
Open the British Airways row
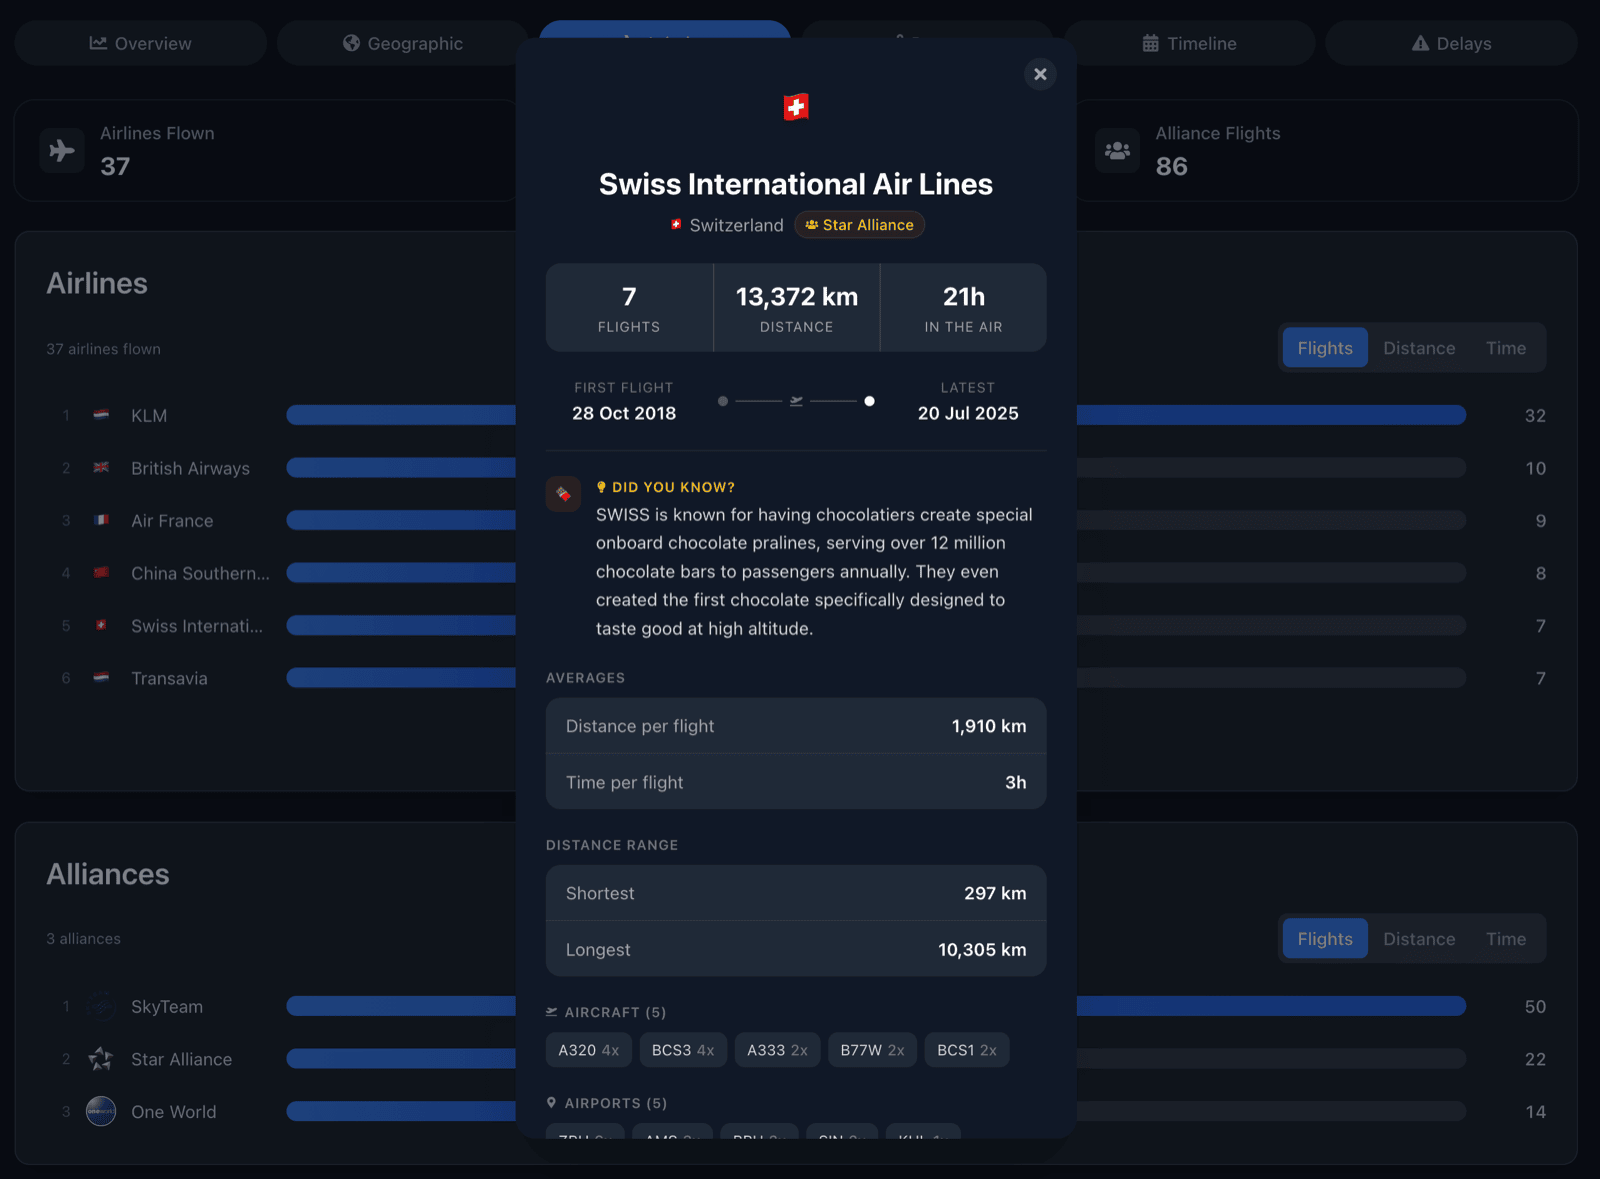click(796, 468)
